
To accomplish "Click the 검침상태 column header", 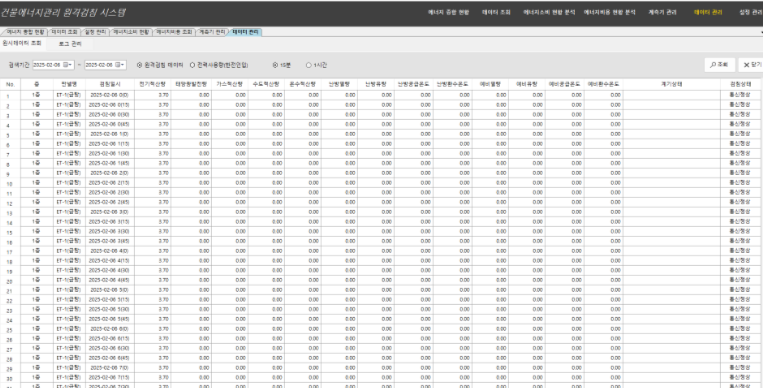I will [x=741, y=84].
